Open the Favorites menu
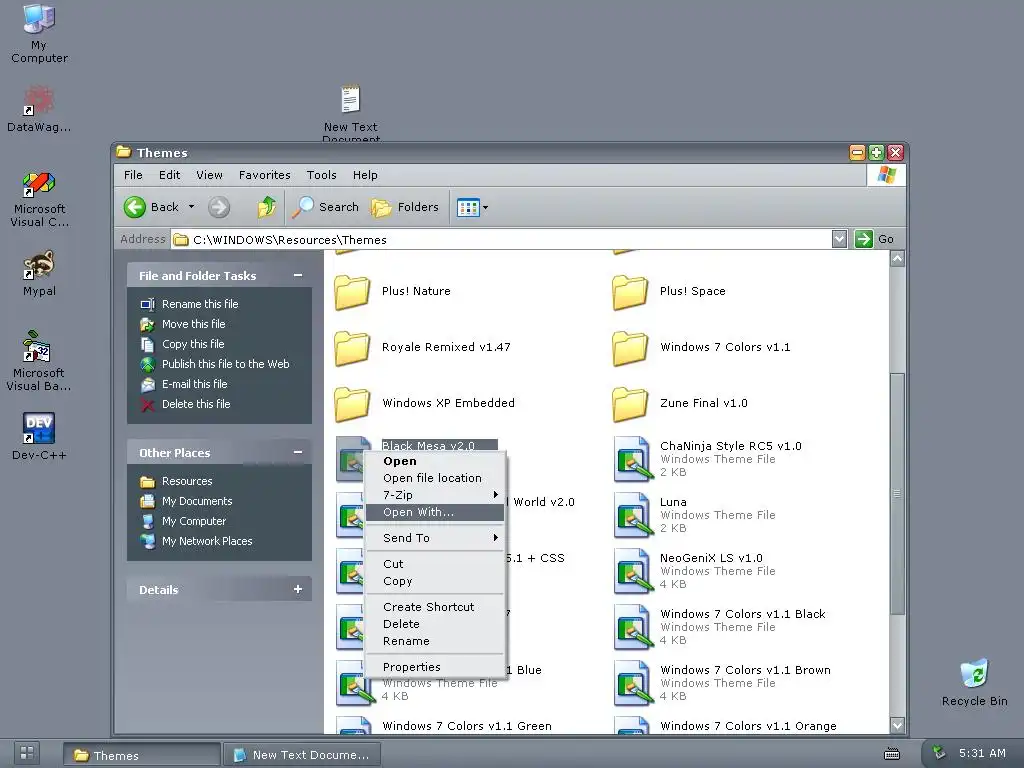1024x768 pixels. coord(264,175)
